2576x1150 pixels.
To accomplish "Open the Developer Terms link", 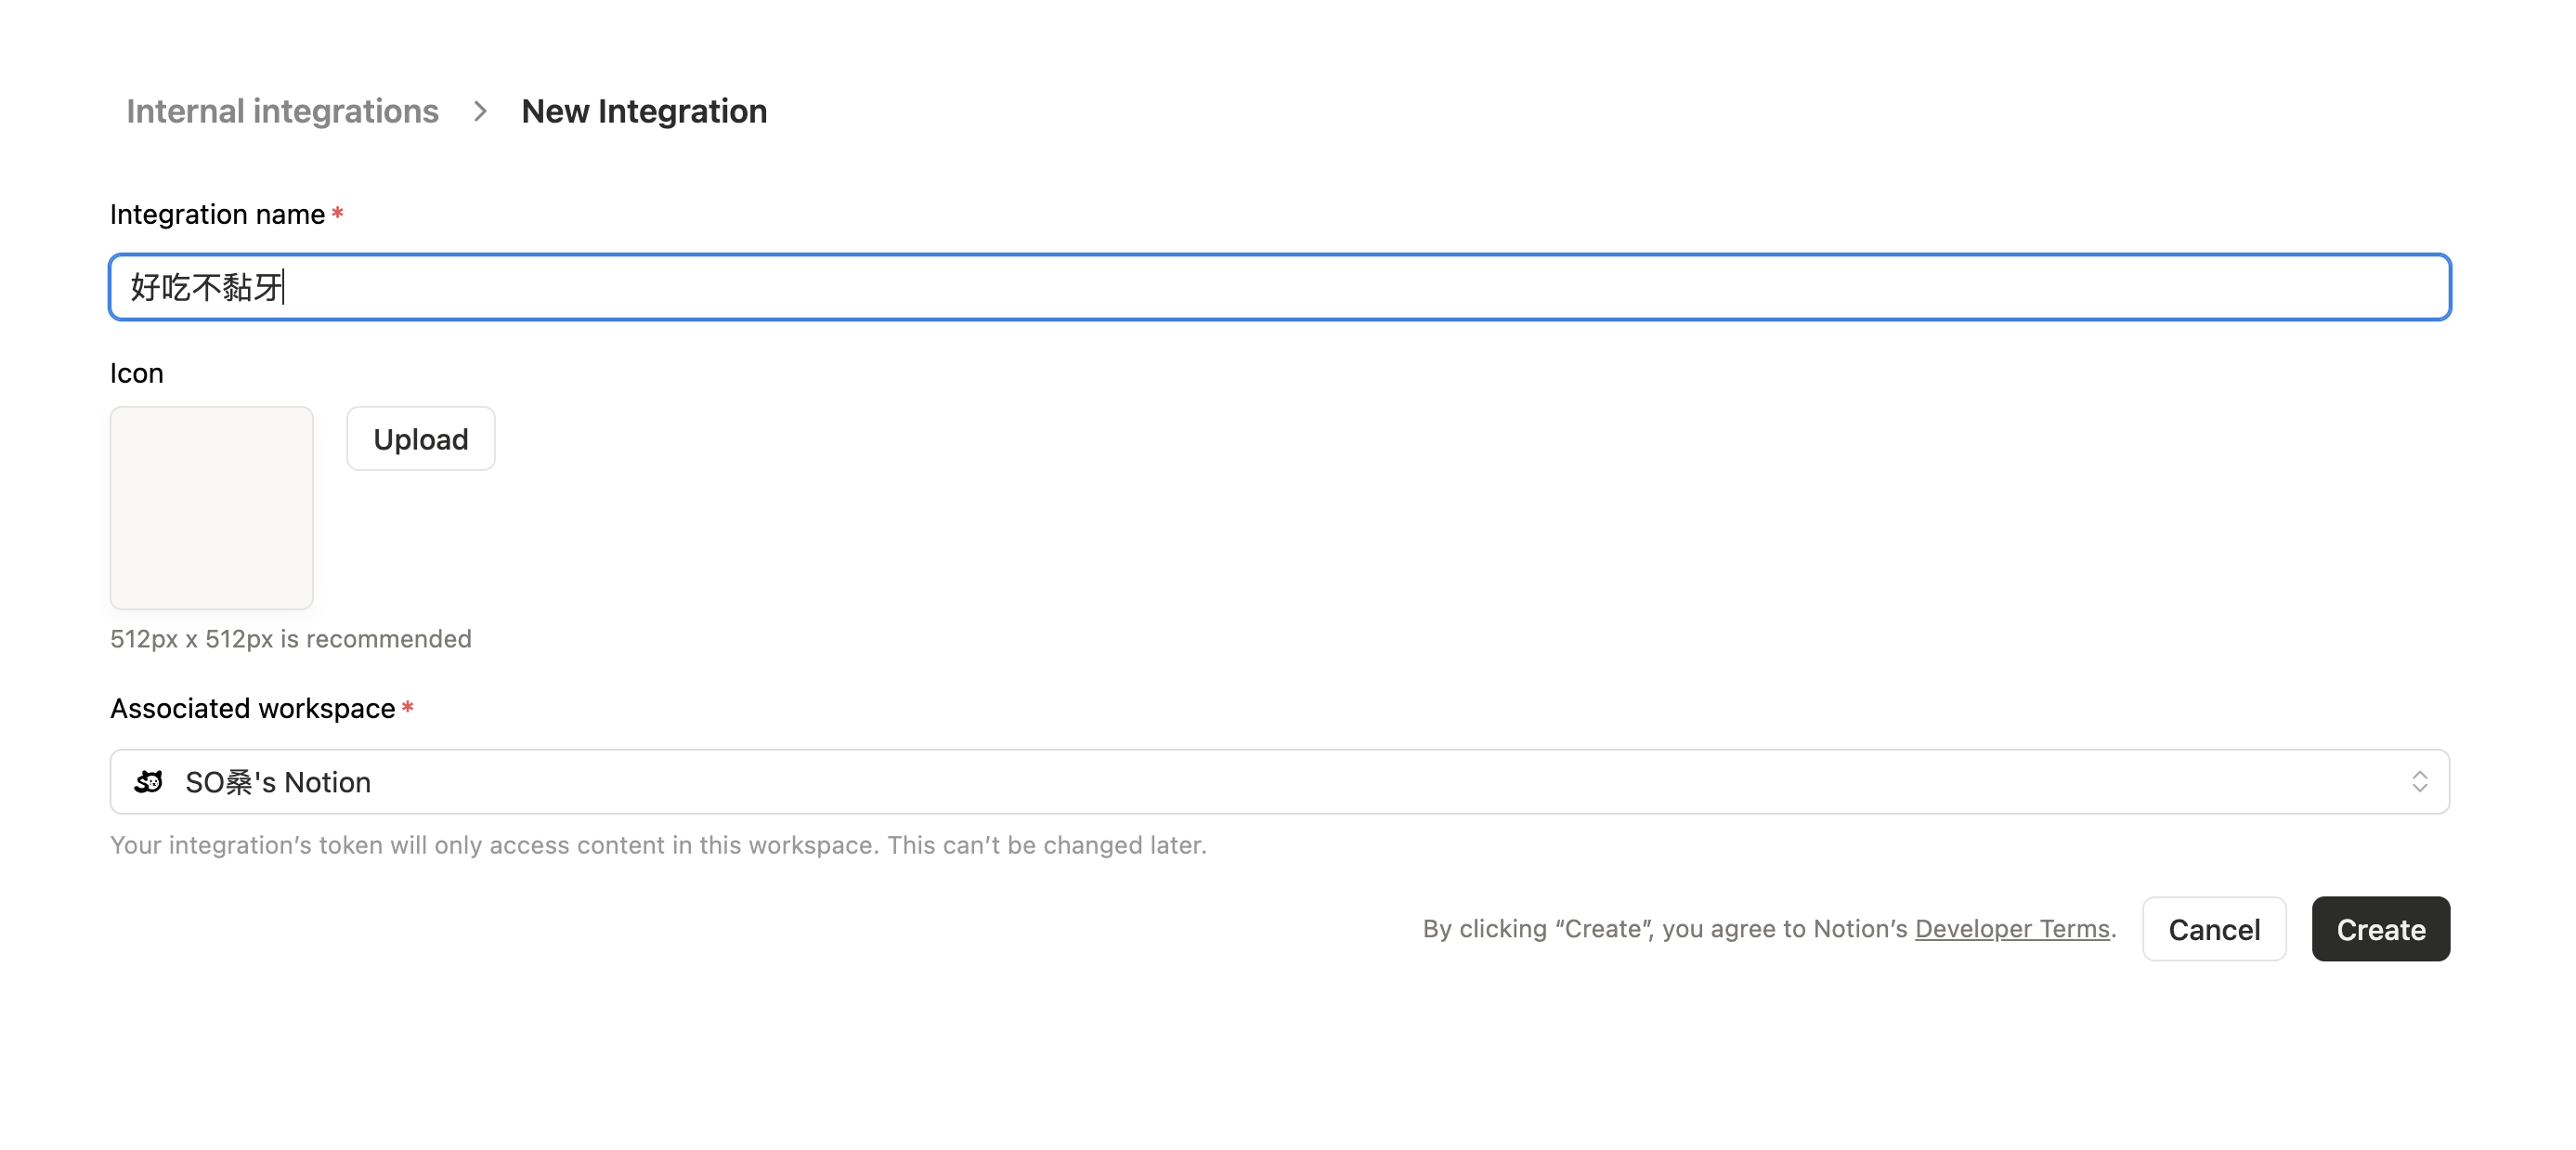I will coord(2011,928).
